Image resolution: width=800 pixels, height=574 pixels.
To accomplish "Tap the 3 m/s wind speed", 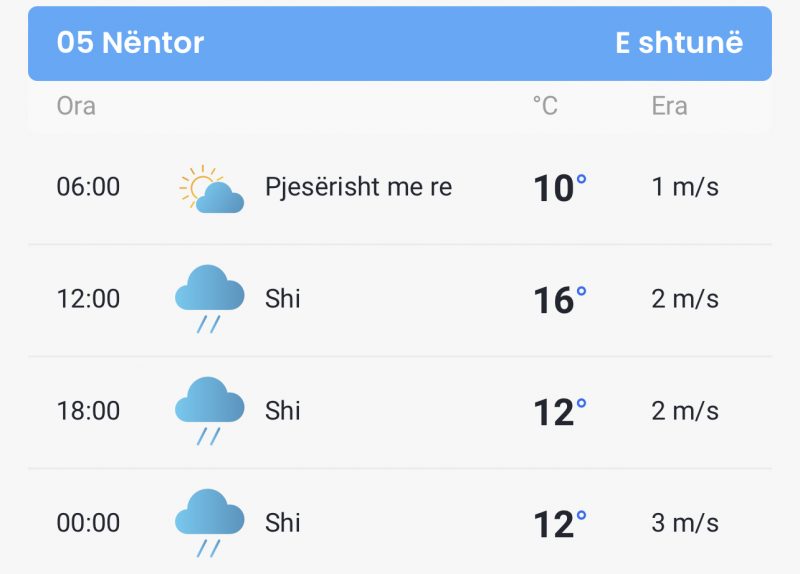I will 685,523.
